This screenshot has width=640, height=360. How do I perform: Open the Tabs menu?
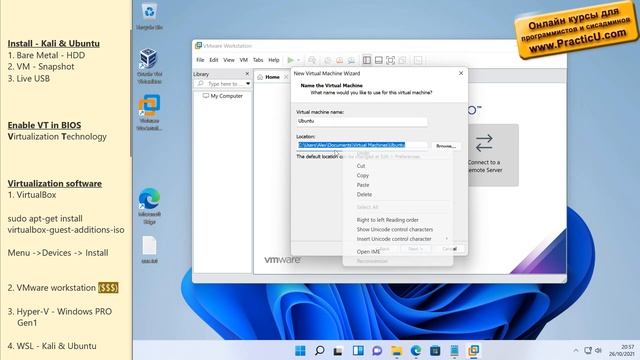258,60
